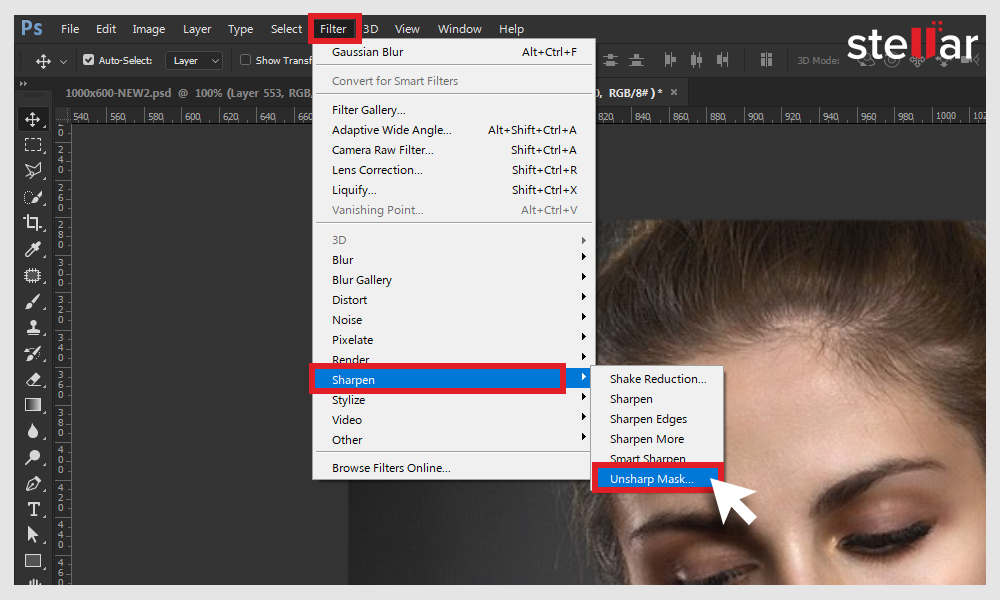This screenshot has width=1000, height=600.
Task: Select the Crop tool
Action: [33, 223]
